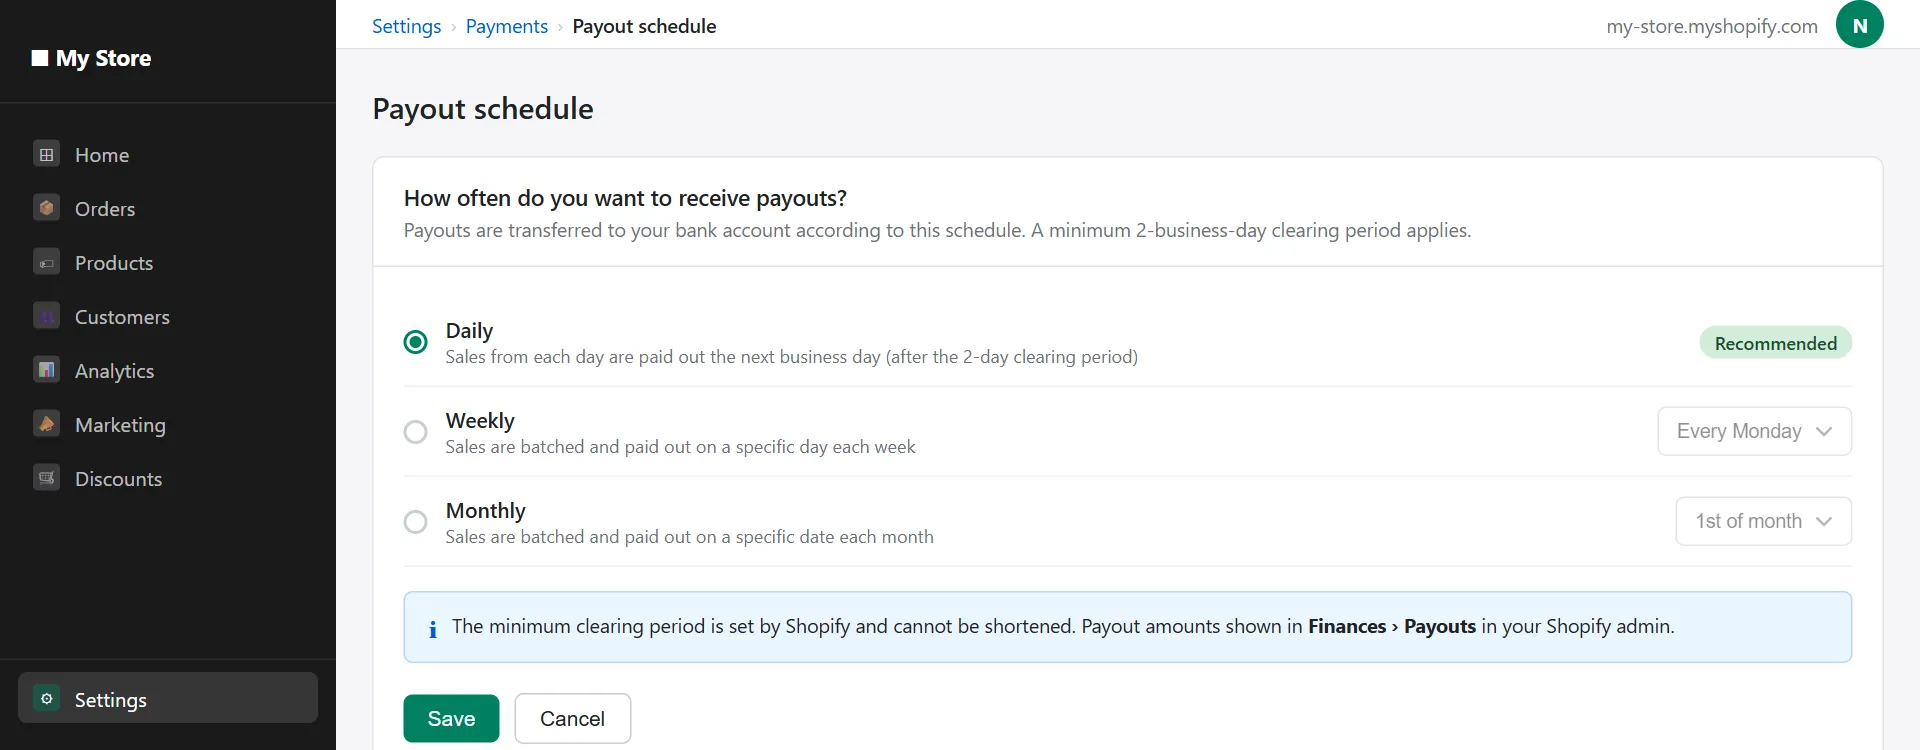Open Marketing in sidebar
This screenshot has height=750, width=1920.
168,425
